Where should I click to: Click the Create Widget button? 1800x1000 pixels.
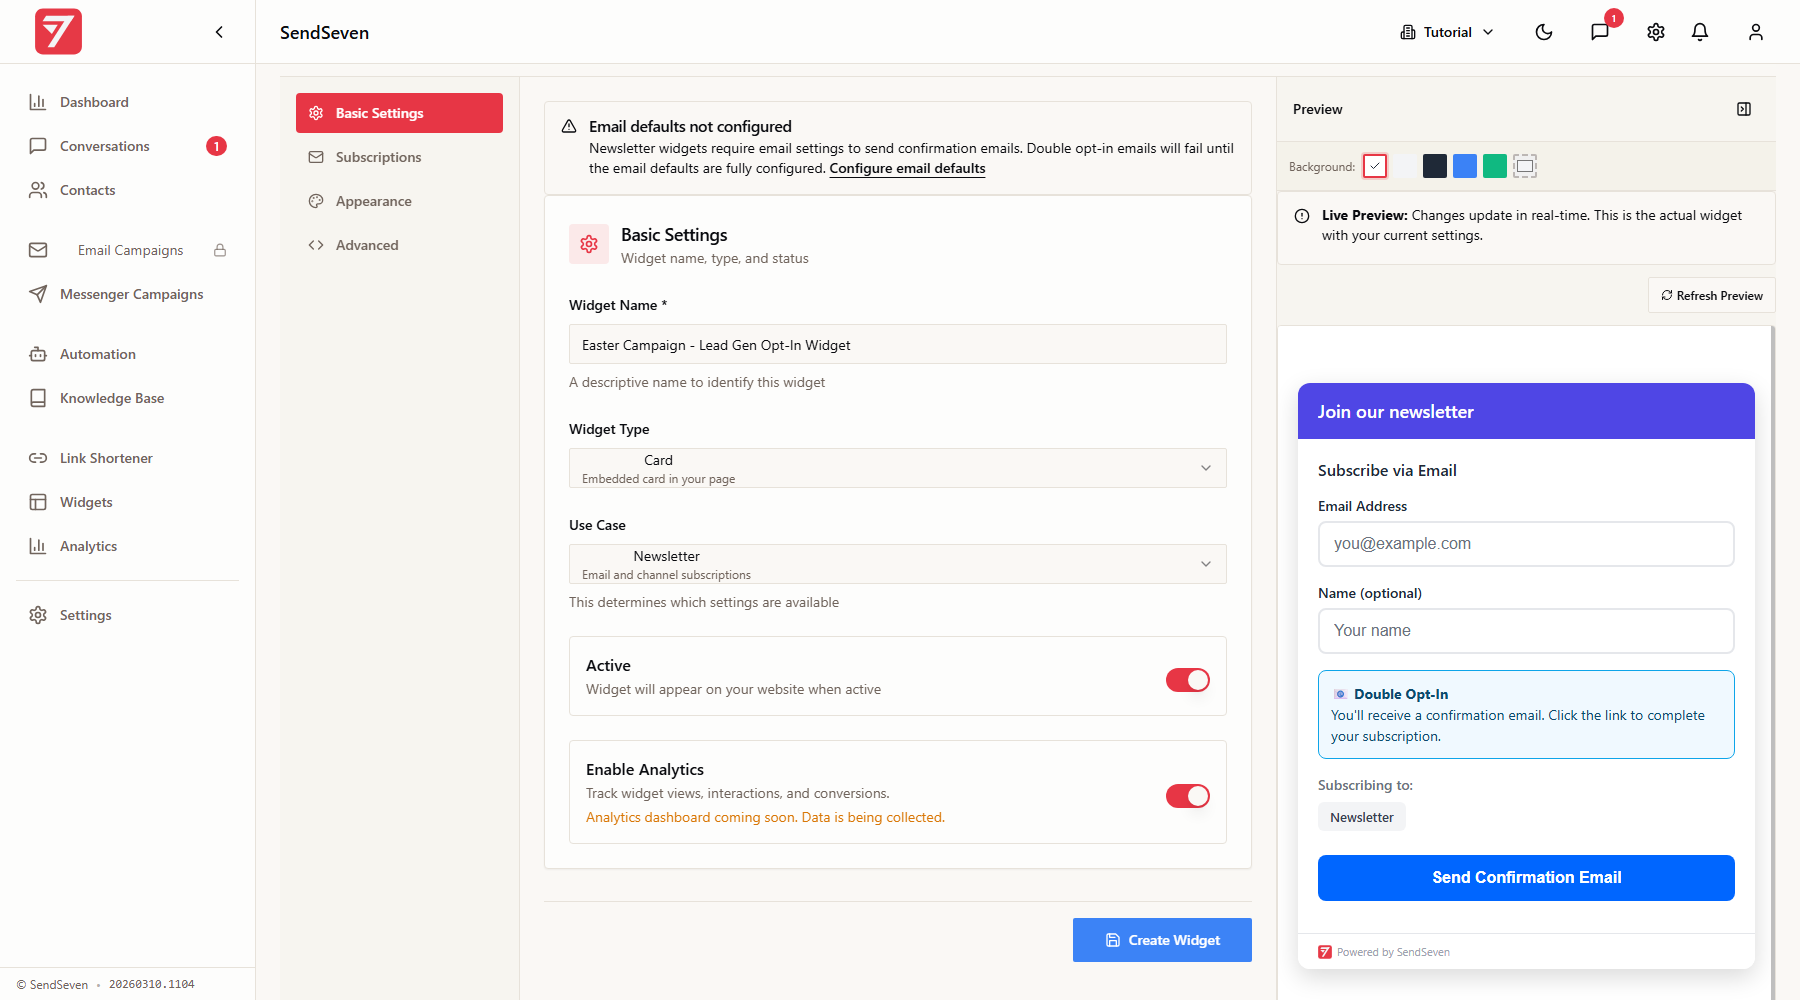click(1162, 940)
